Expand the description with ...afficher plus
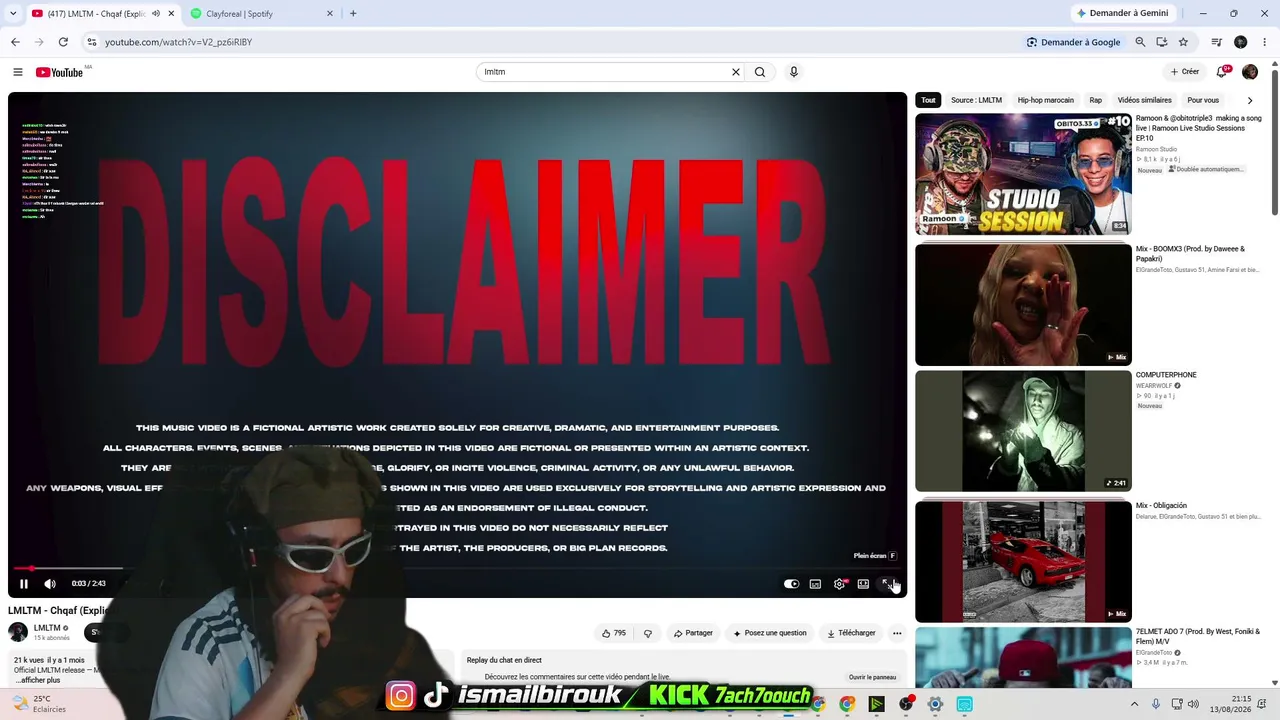Viewport: 1280px width, 720px height. point(38,680)
